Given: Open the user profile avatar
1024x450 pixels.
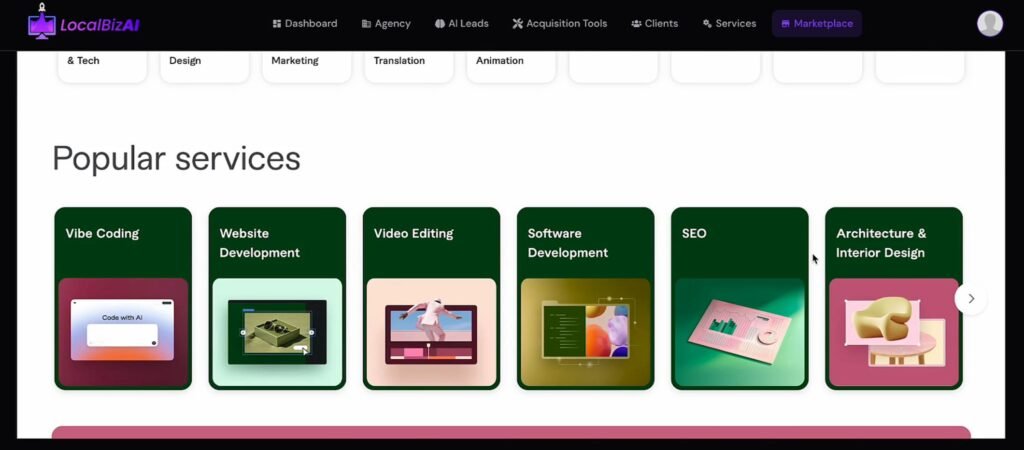Looking at the screenshot, I should [x=989, y=24].
